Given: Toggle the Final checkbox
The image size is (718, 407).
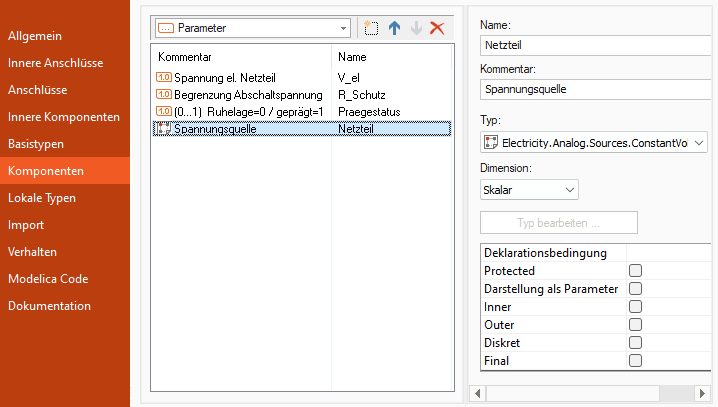Looking at the screenshot, I should [x=635, y=361].
